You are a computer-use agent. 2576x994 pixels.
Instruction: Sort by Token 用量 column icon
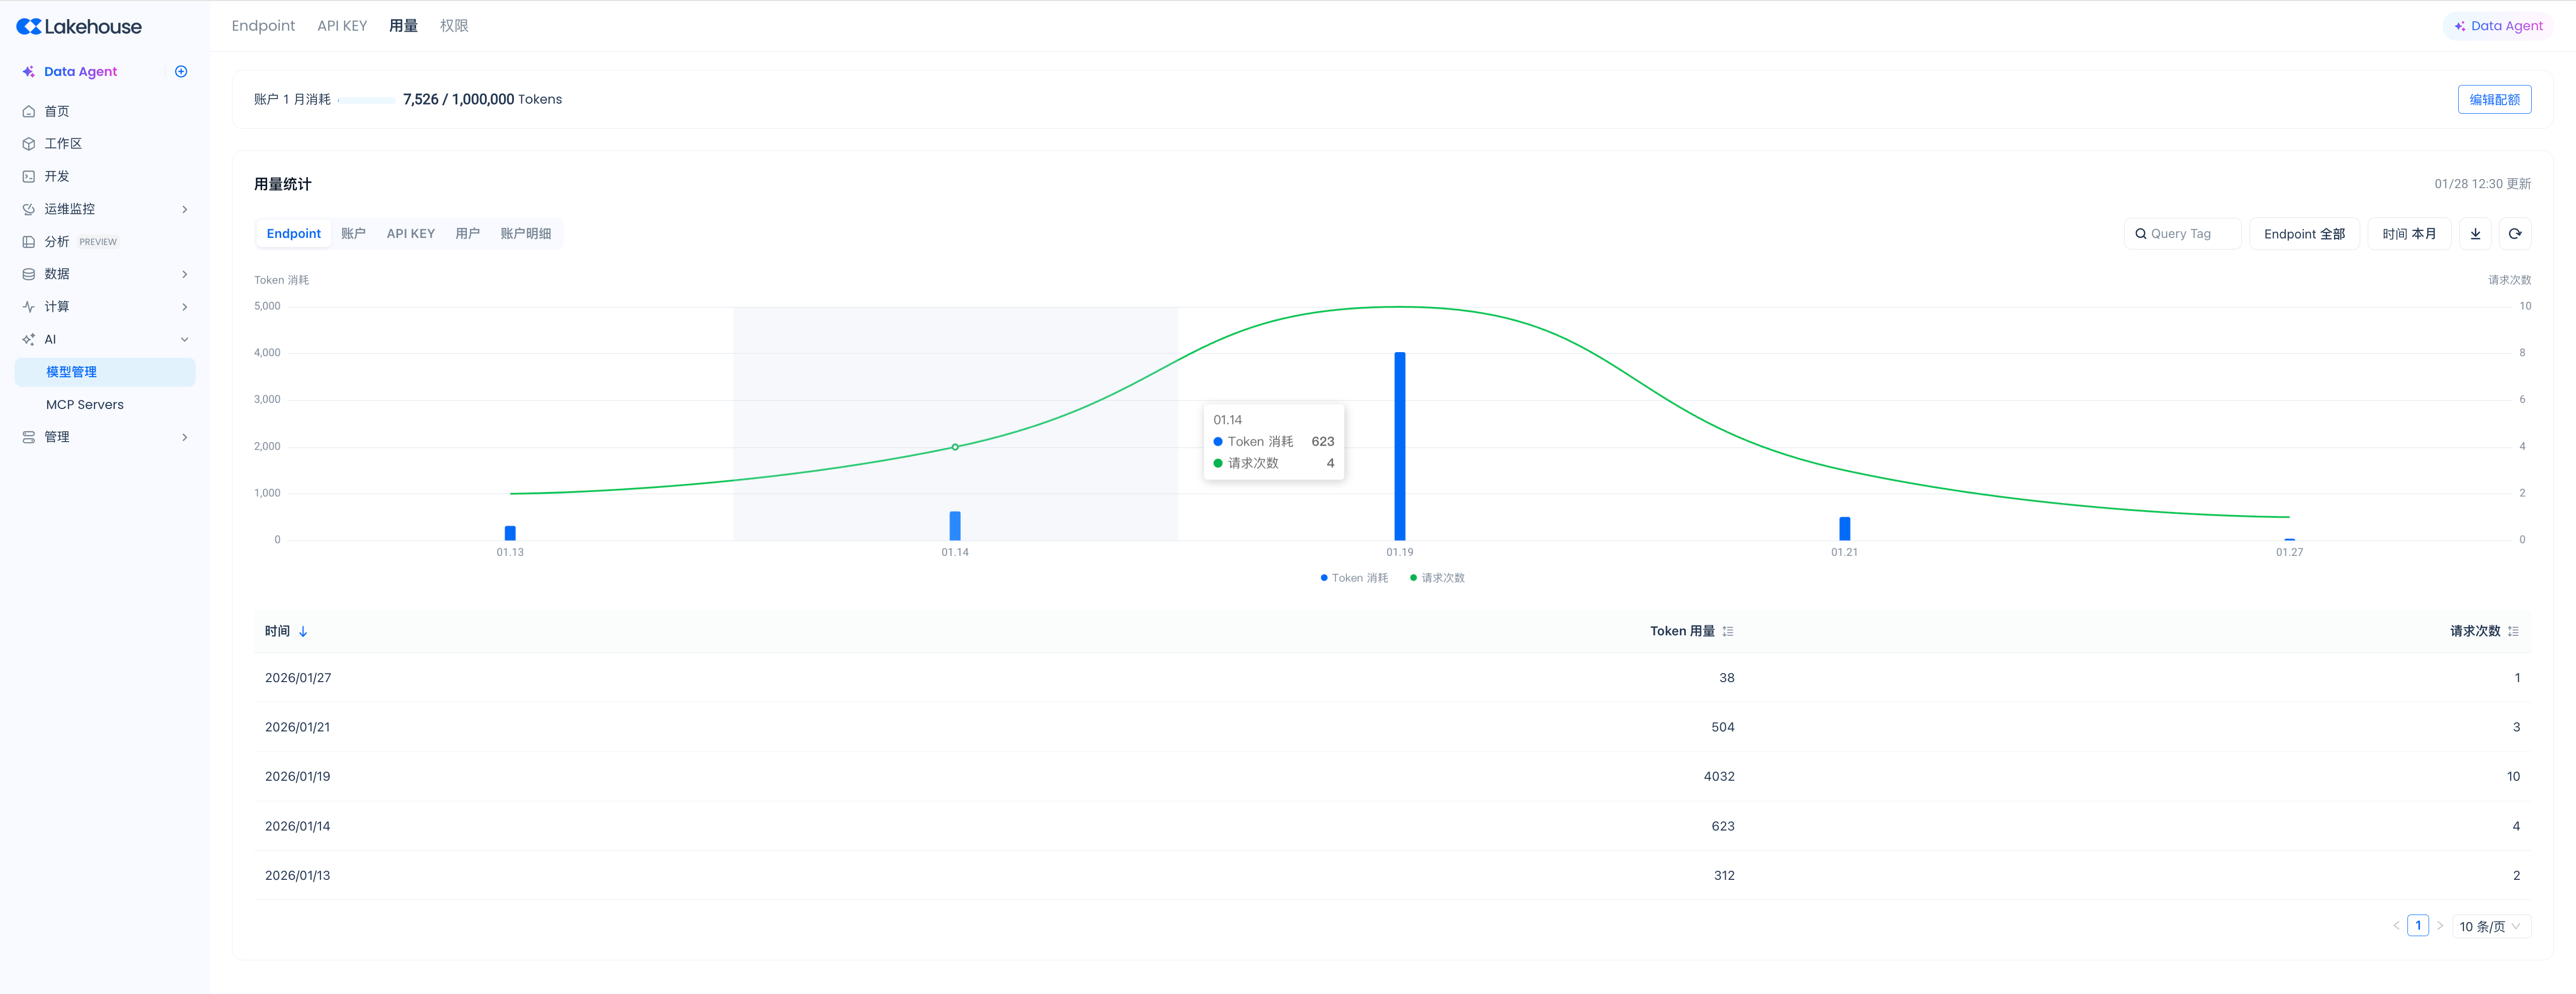(x=1728, y=631)
